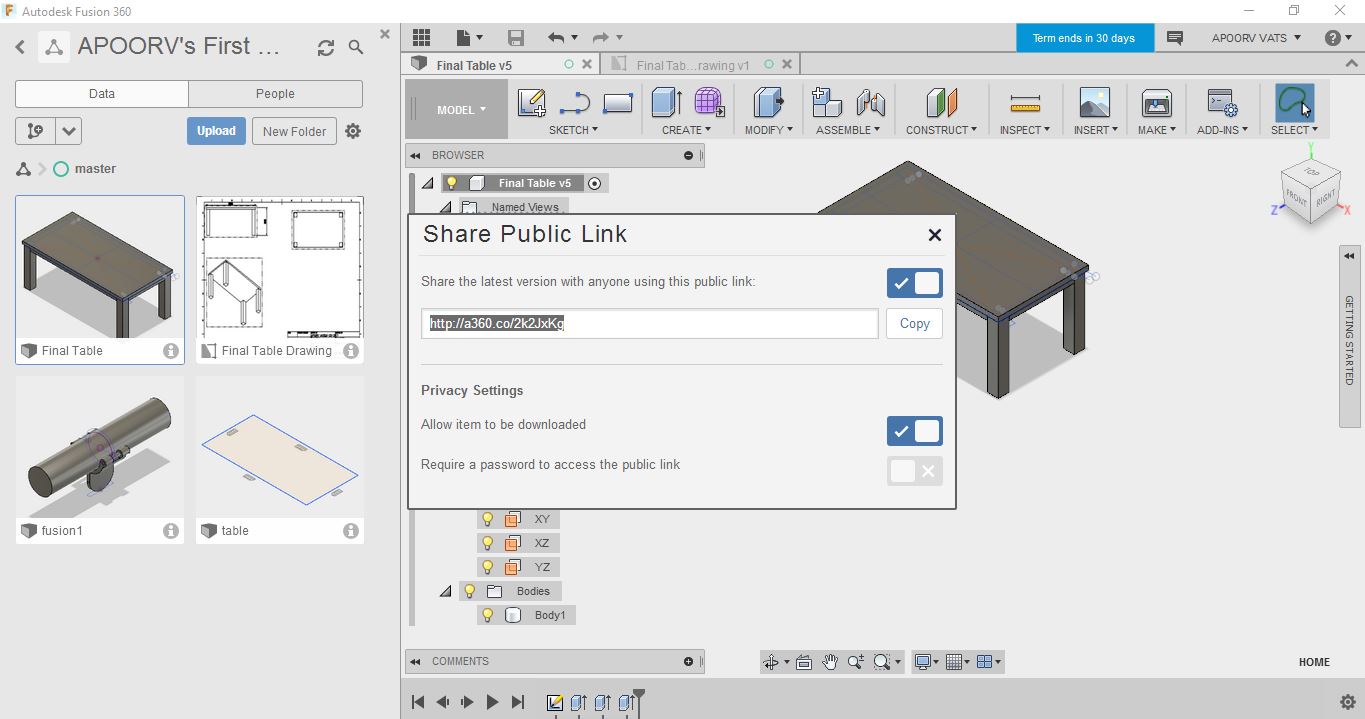The width and height of the screenshot is (1365, 719).
Task: Open the CREATE dropdown menu
Action: (x=686, y=130)
